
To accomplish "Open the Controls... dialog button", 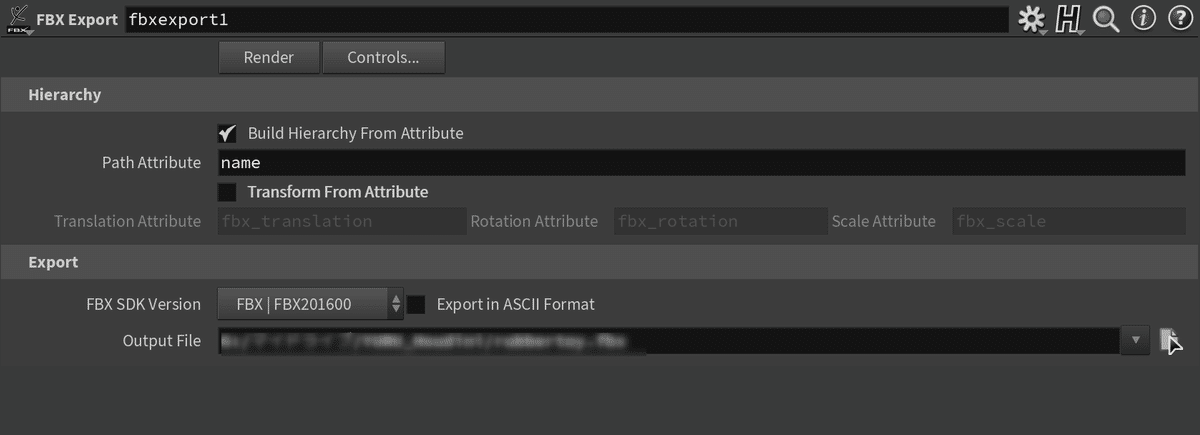I will point(383,57).
